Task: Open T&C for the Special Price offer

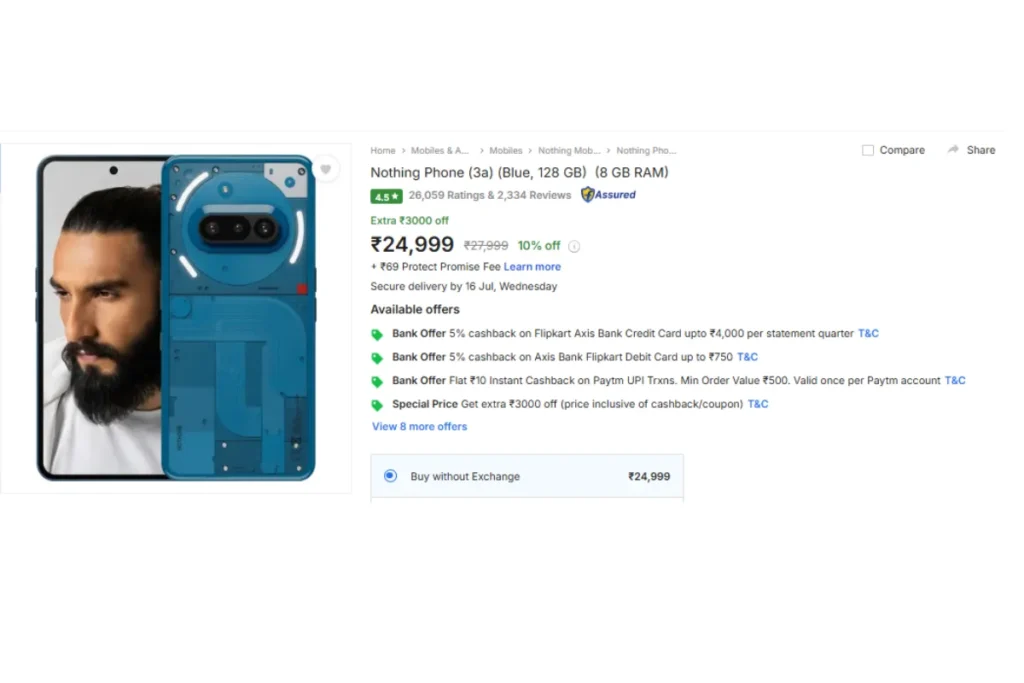Action: point(758,404)
